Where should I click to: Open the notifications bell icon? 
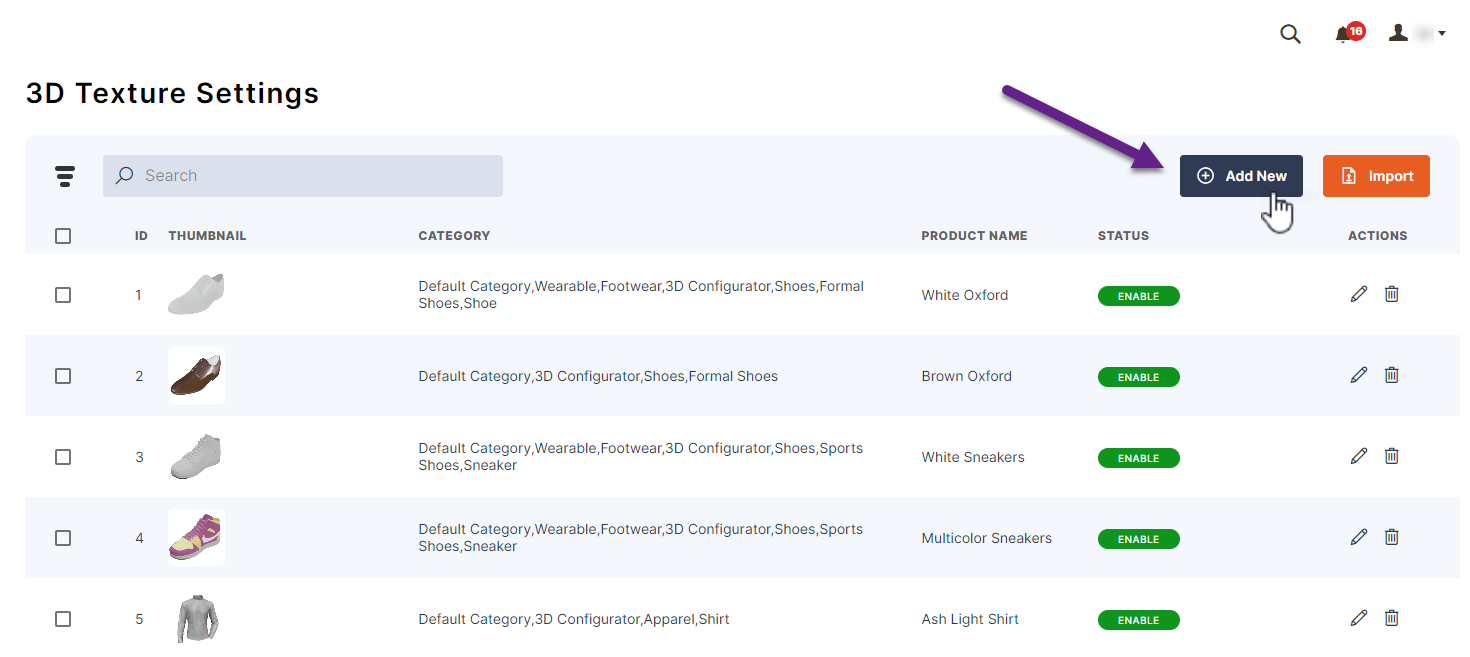point(1344,34)
